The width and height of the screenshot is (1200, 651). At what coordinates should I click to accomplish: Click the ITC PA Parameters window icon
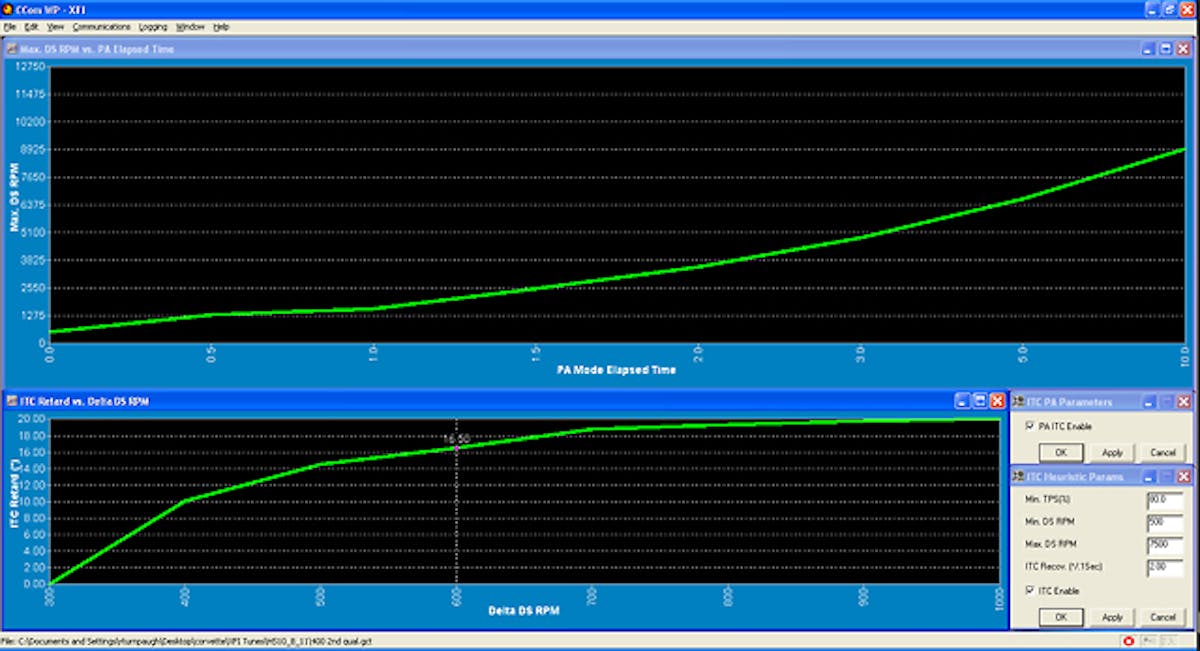pyautogui.click(x=1020, y=402)
